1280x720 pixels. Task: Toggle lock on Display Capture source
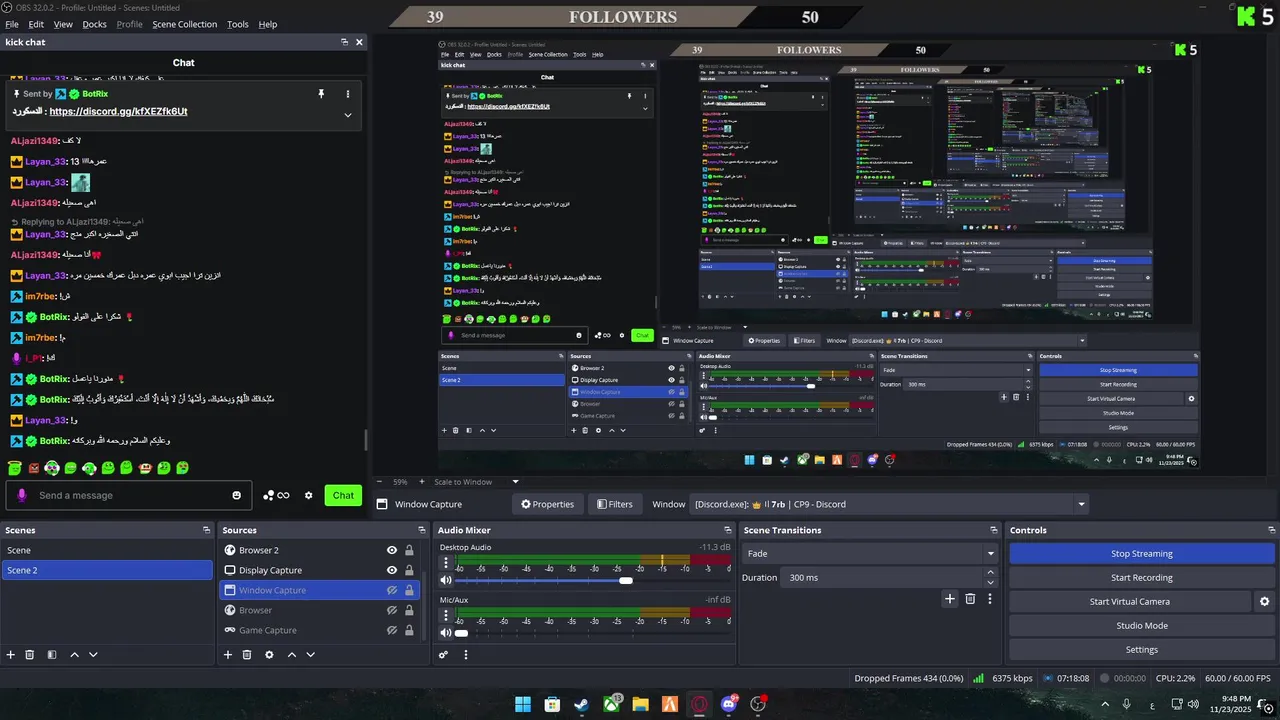[409, 570]
